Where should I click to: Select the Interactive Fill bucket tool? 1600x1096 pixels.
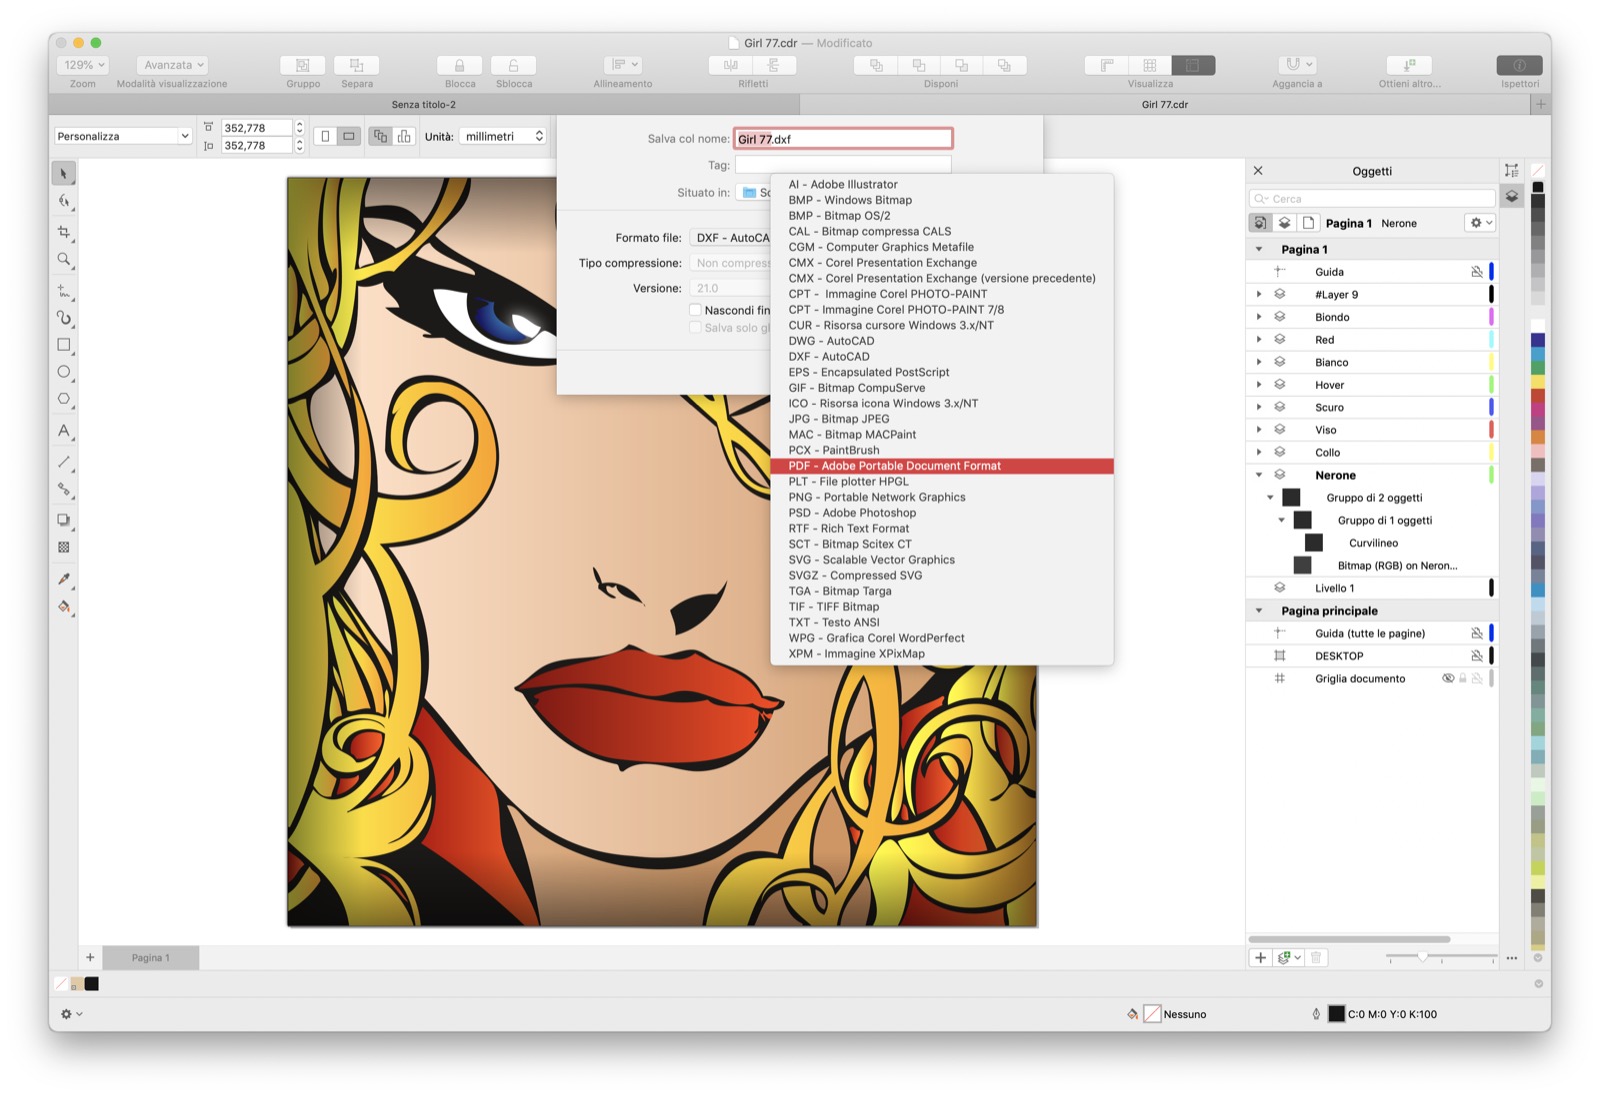coord(64,607)
